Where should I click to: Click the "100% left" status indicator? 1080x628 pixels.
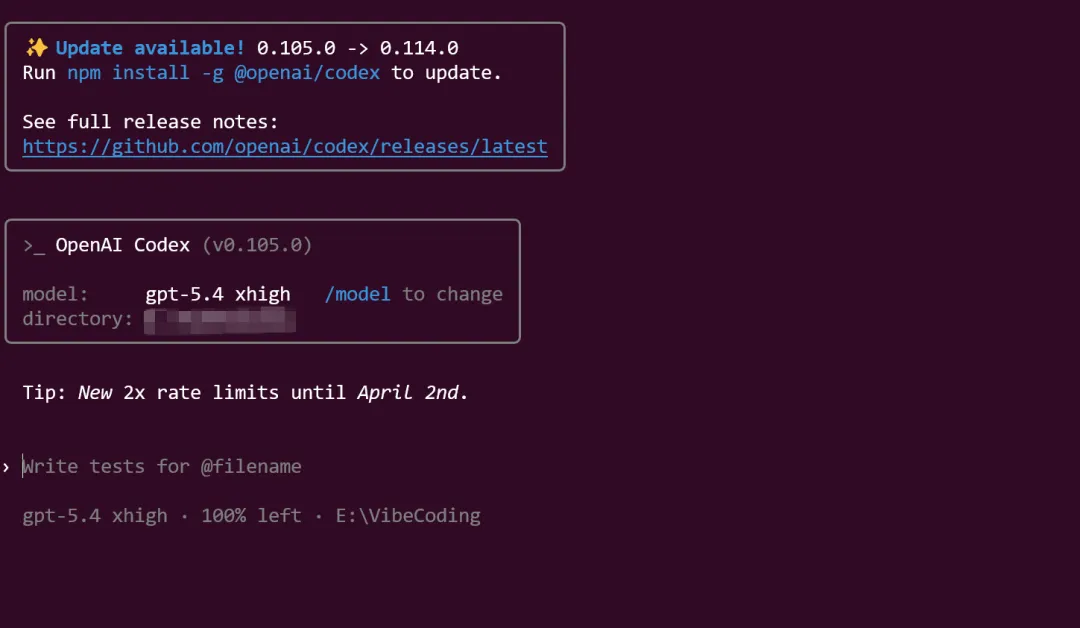point(251,516)
